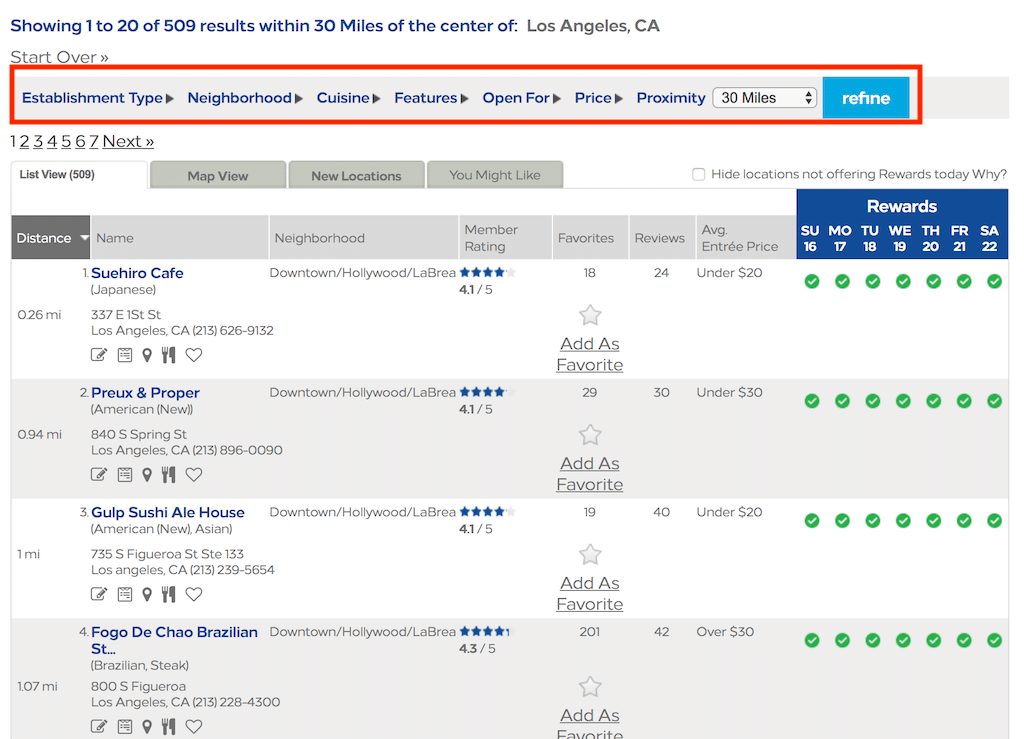Expand the Features filter

(x=431, y=98)
